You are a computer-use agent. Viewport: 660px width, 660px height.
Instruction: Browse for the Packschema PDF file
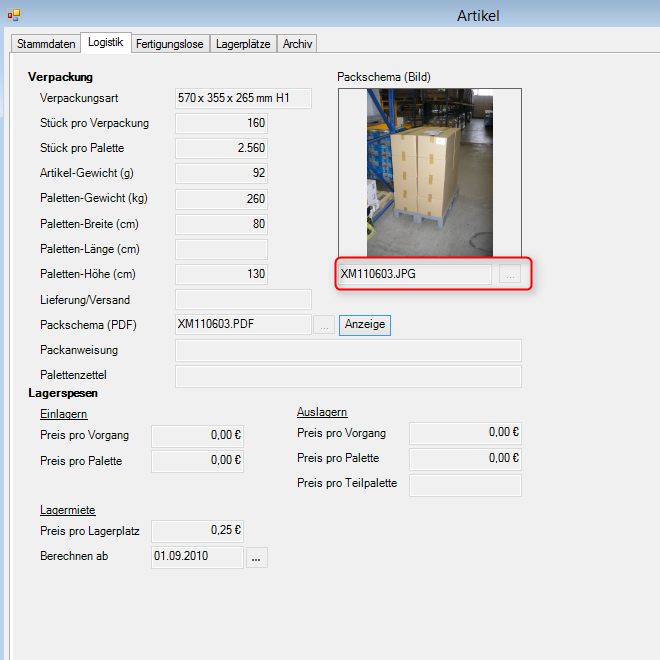(324, 325)
